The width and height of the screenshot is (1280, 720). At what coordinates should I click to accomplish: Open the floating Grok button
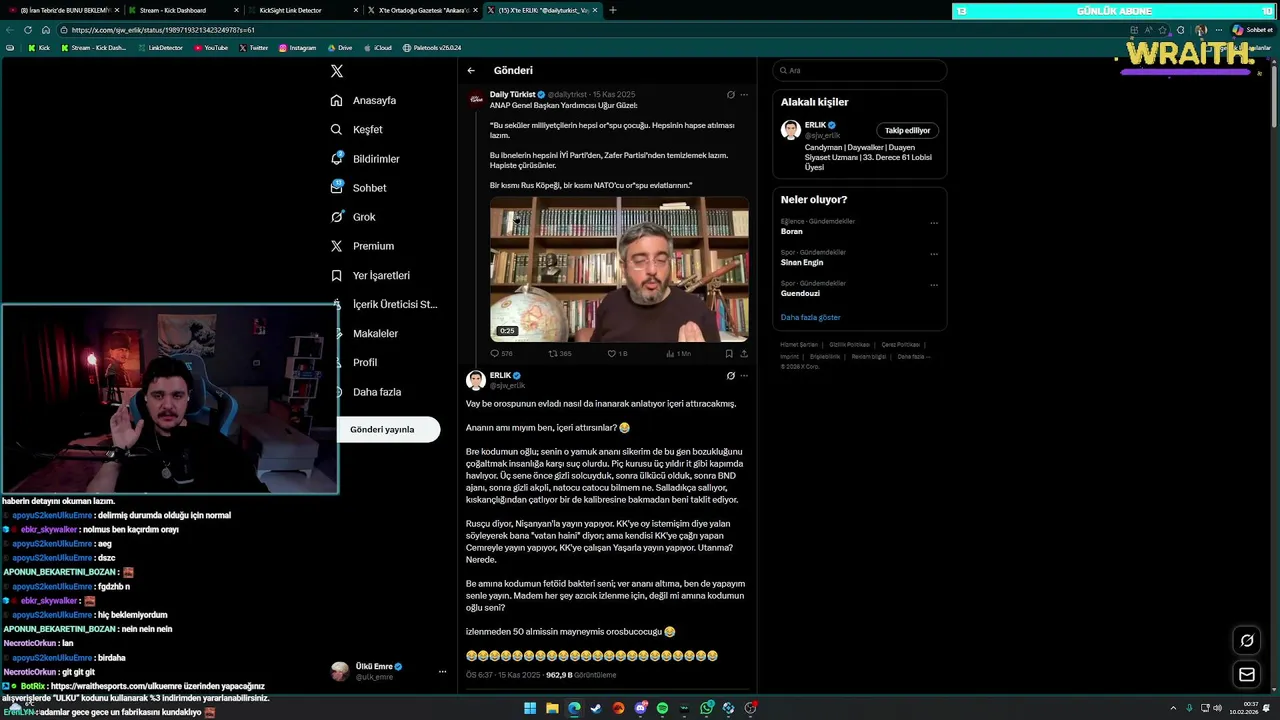[x=1247, y=640]
